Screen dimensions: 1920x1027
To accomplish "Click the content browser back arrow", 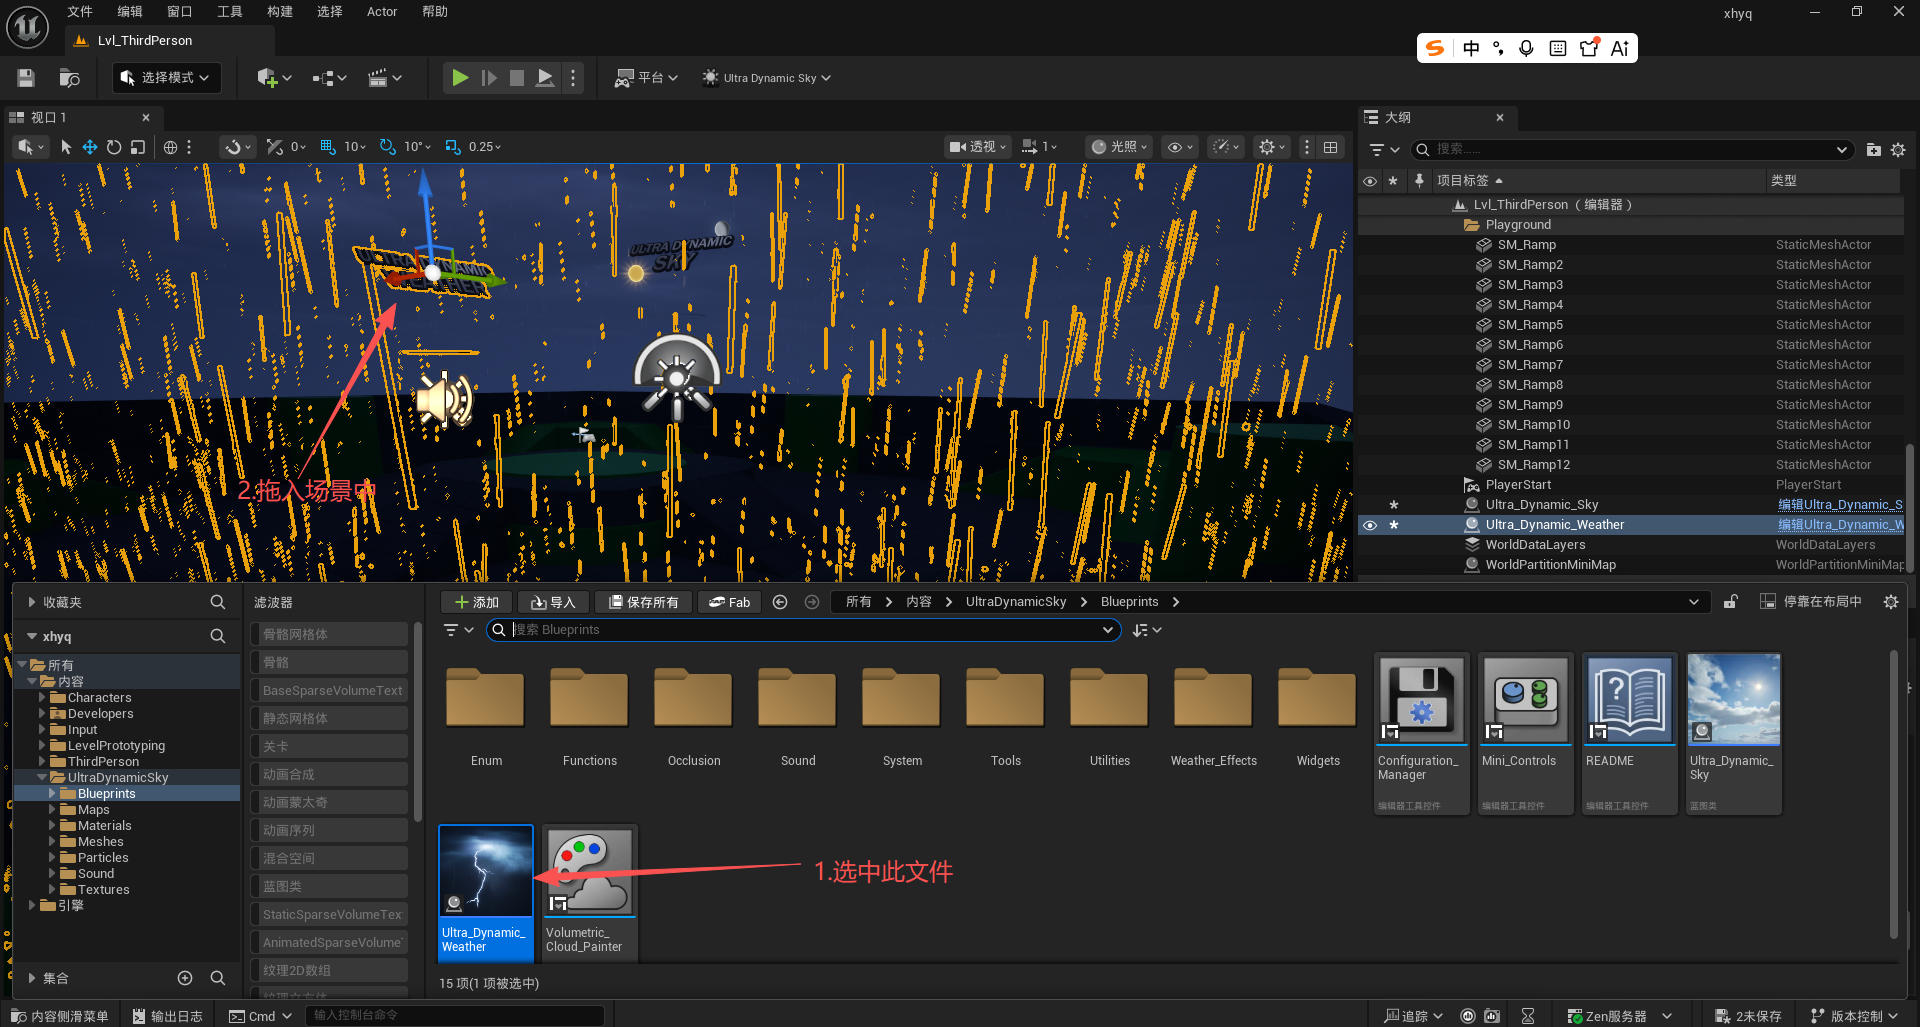I will (x=780, y=602).
